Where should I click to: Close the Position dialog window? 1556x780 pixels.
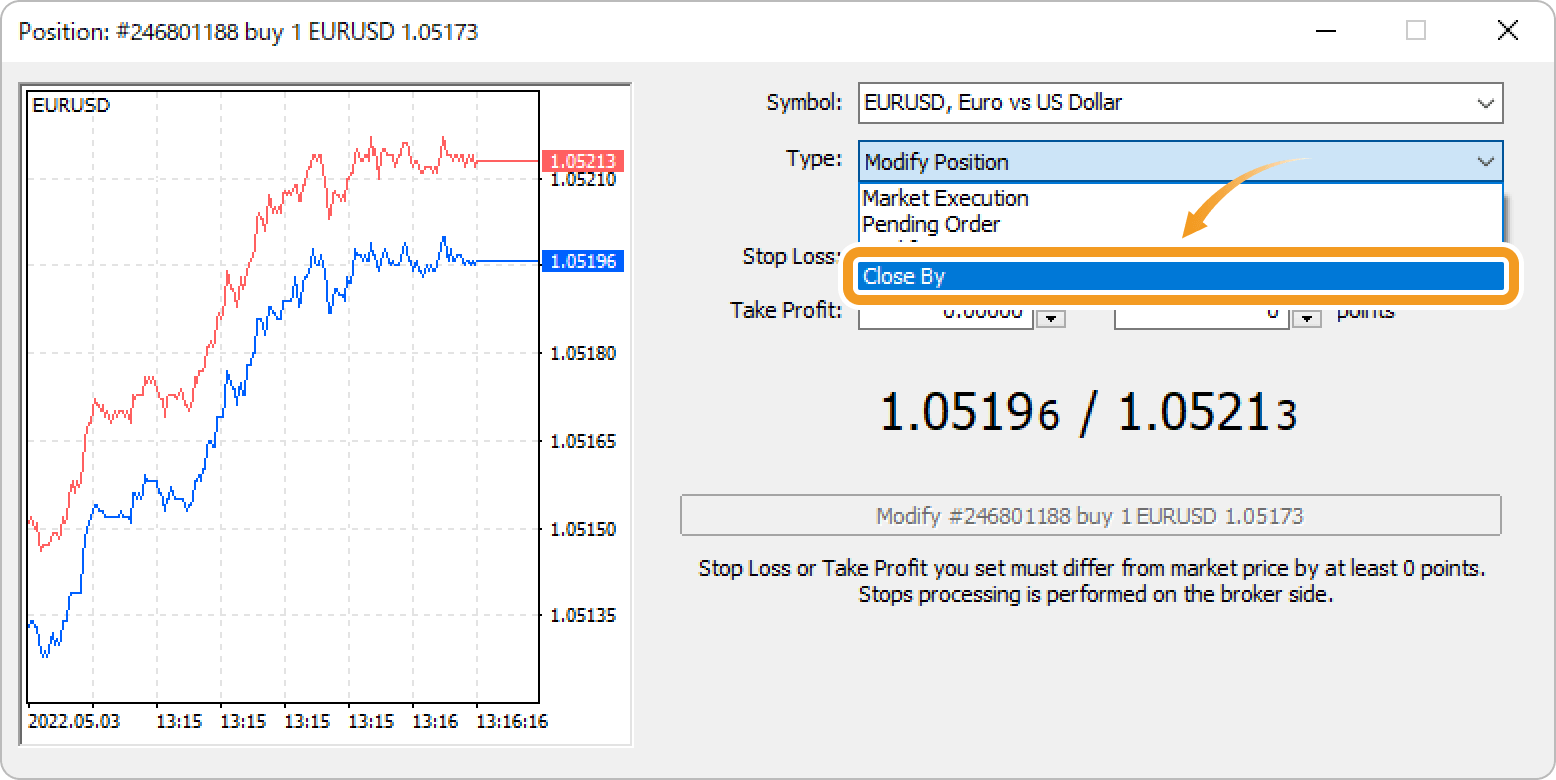coord(1507,31)
